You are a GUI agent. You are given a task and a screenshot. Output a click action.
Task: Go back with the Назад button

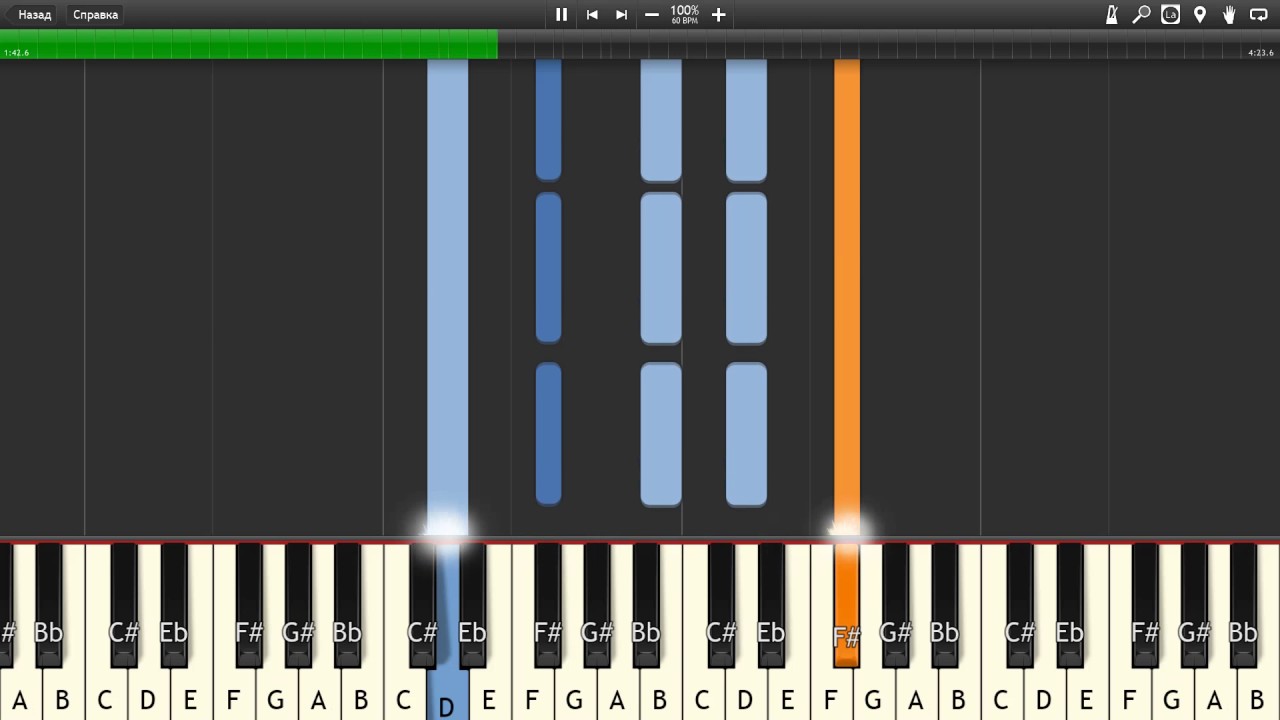[33, 15]
